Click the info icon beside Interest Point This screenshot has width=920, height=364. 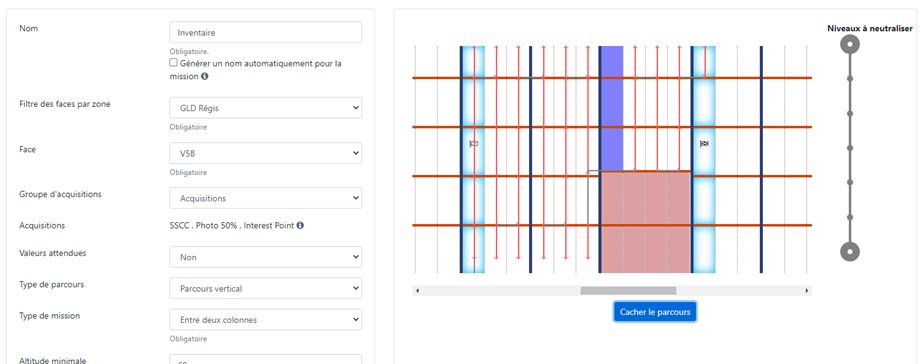300,225
